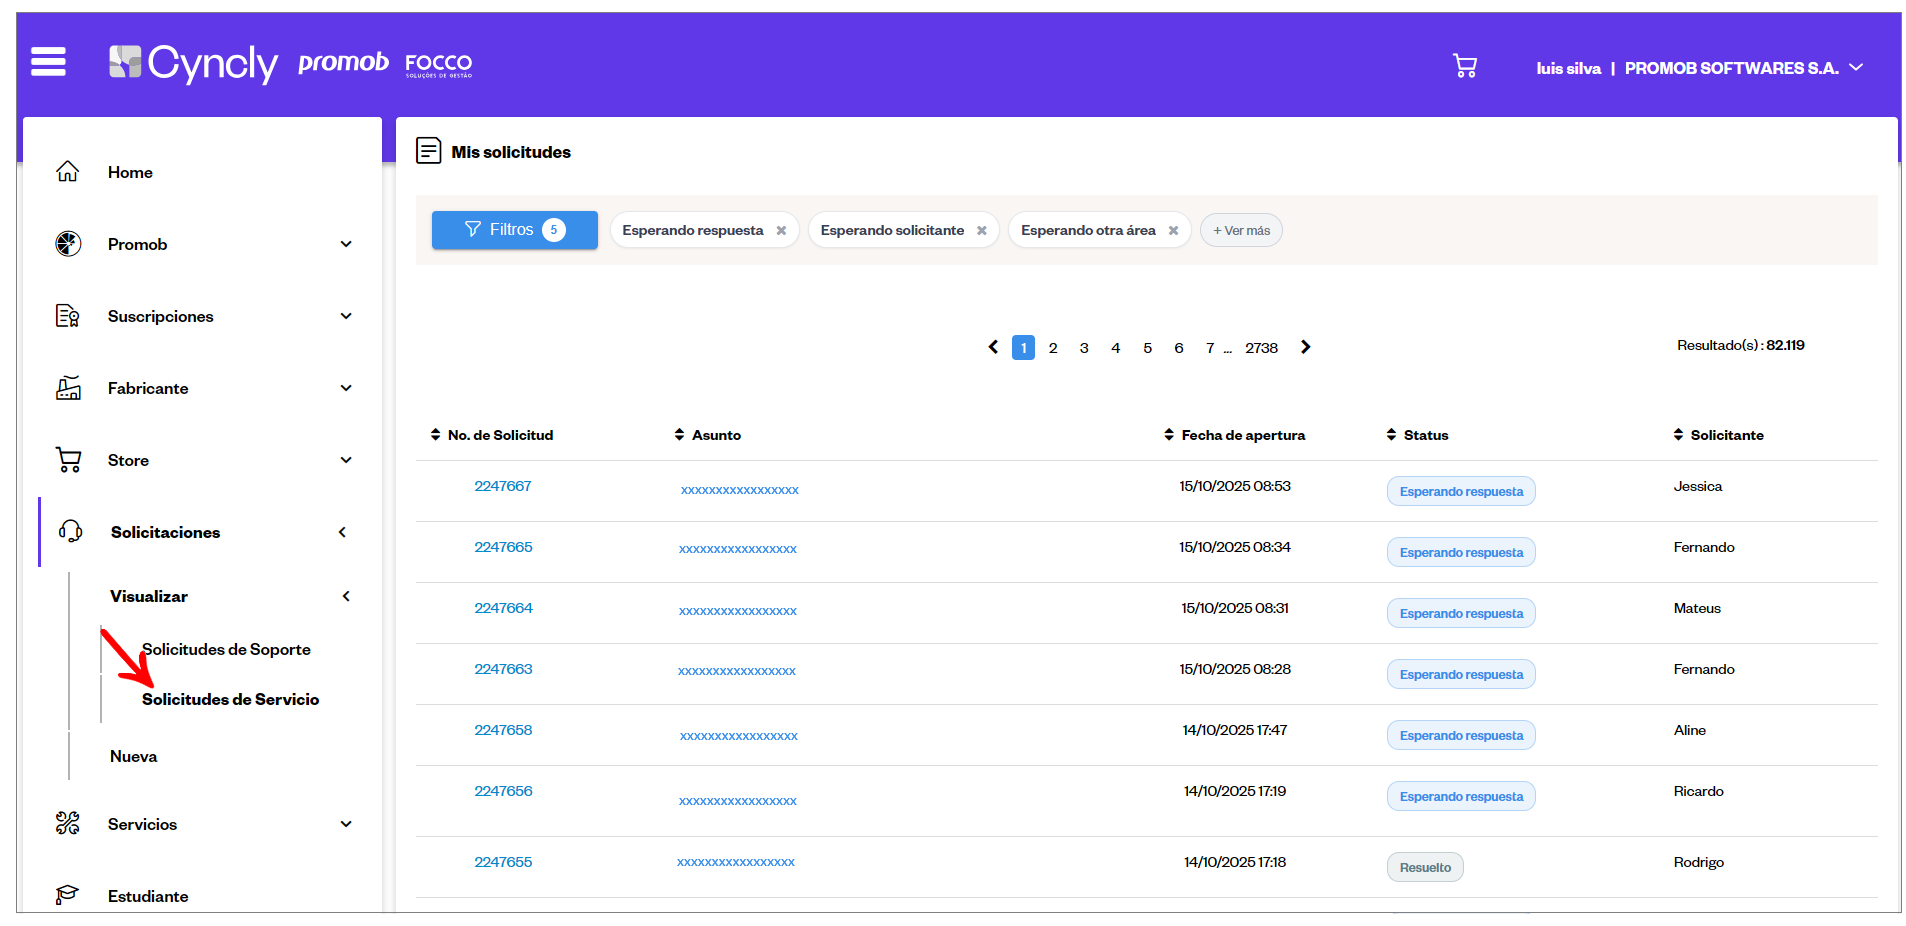Click the Cyncly logo
Image resolution: width=1906 pixels, height=926 pixels.
point(193,63)
